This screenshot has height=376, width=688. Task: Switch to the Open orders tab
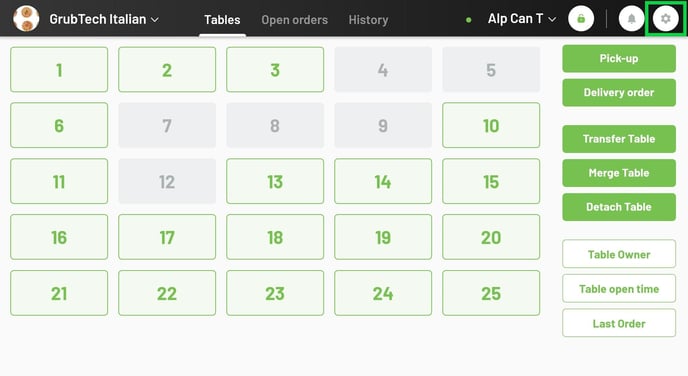point(294,20)
